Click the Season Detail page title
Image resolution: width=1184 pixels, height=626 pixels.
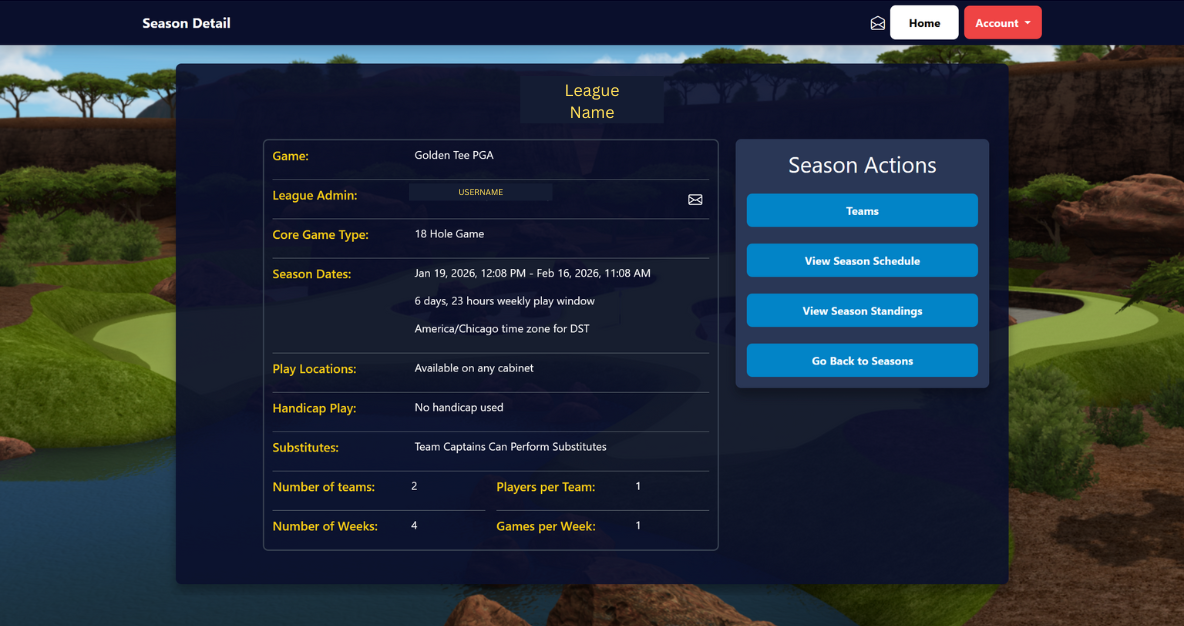186,23
